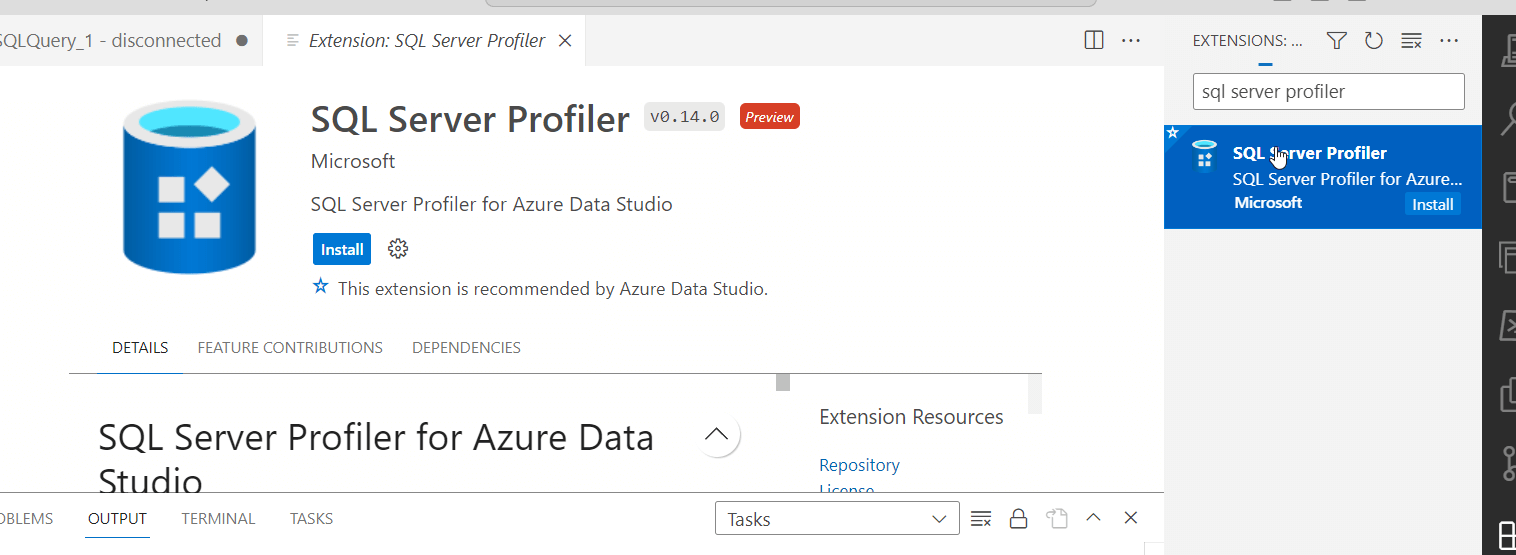Maximize the output panel with chevron up
Viewport: 1516px width, 555px height.
coord(1093,518)
